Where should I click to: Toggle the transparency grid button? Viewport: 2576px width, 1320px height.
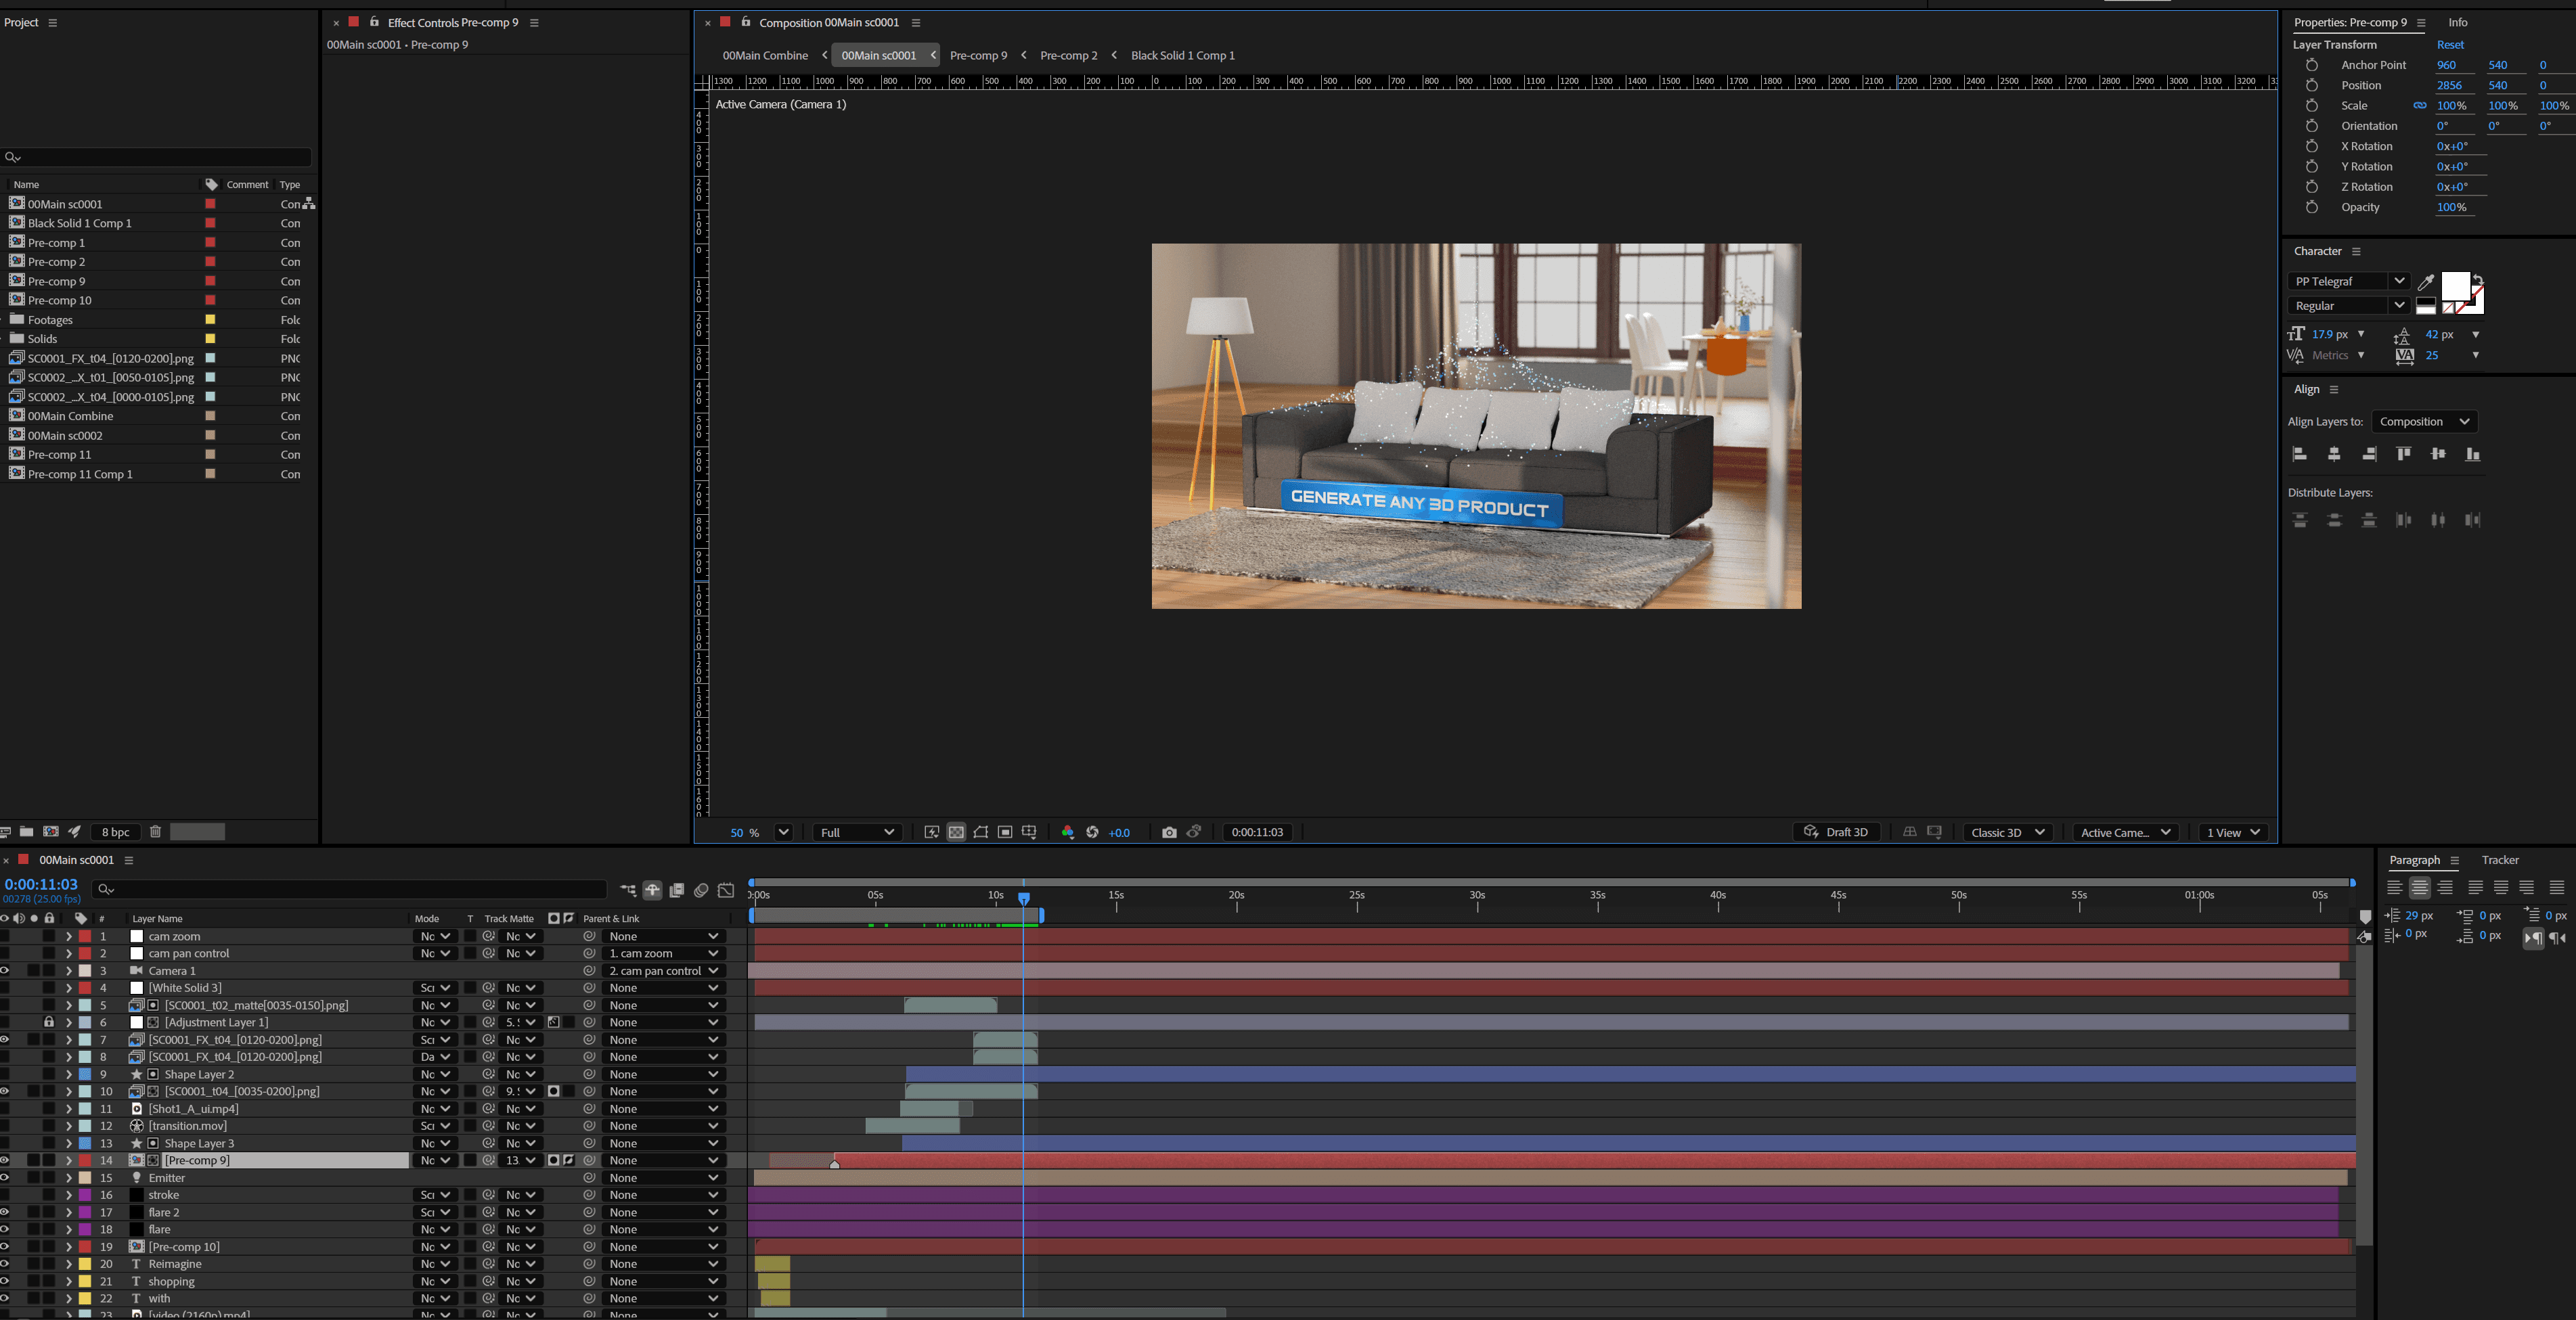click(956, 832)
